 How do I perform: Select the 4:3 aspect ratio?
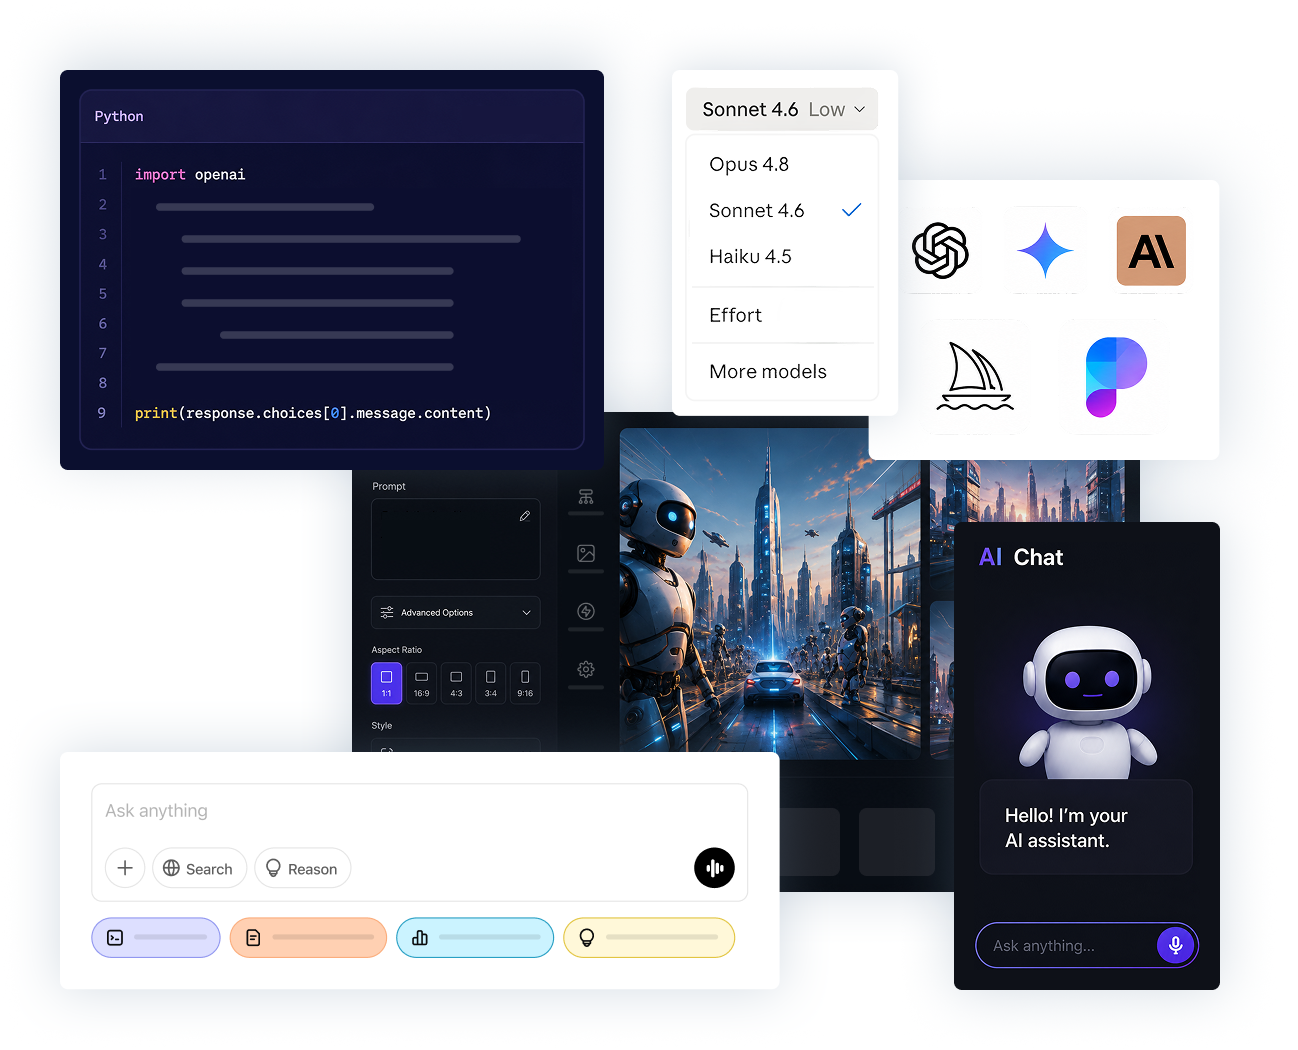tap(456, 683)
